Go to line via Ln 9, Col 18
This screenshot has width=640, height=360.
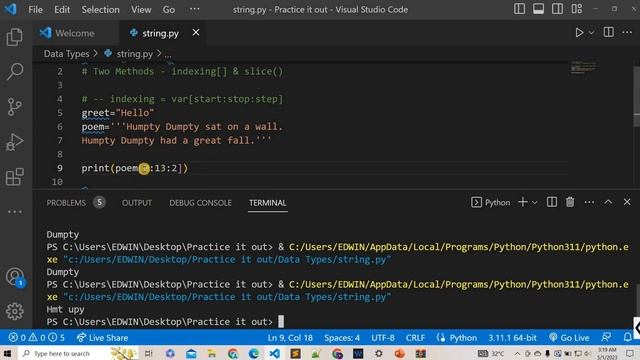point(290,338)
